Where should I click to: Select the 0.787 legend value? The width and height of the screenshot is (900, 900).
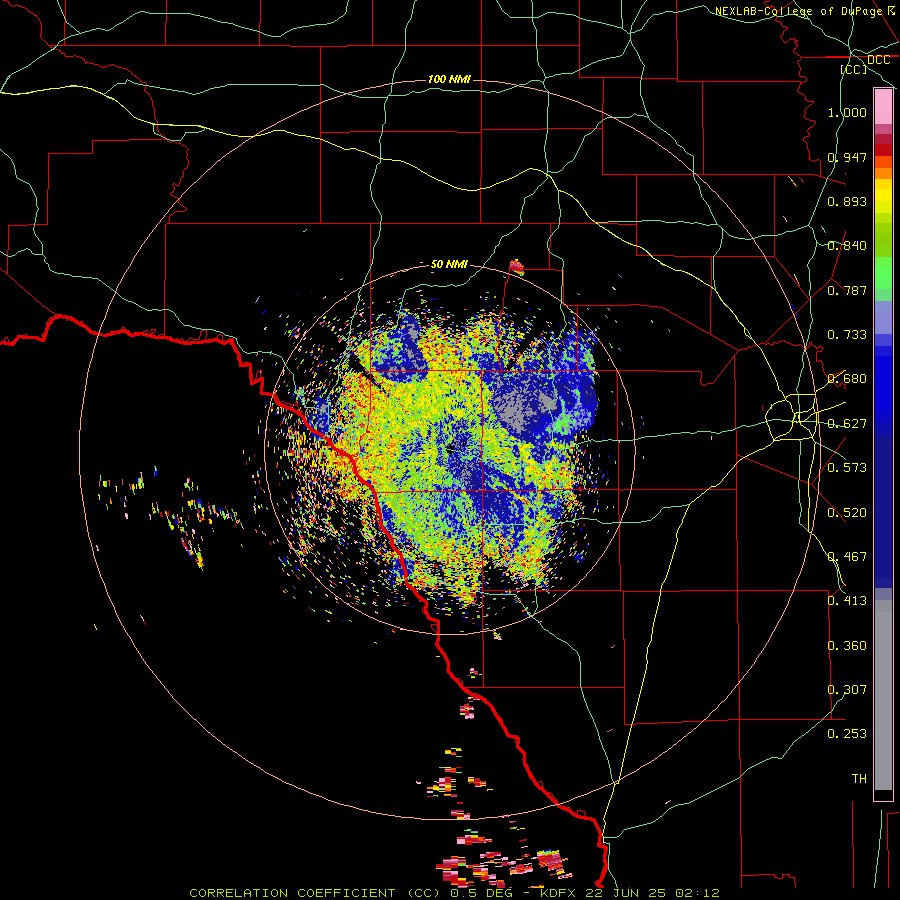coord(847,290)
